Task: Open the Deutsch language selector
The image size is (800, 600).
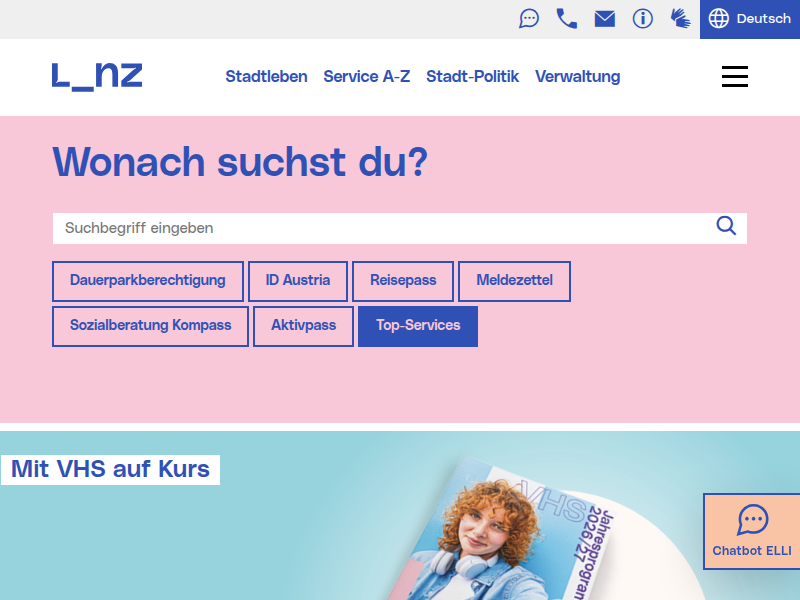Action: 749,19
